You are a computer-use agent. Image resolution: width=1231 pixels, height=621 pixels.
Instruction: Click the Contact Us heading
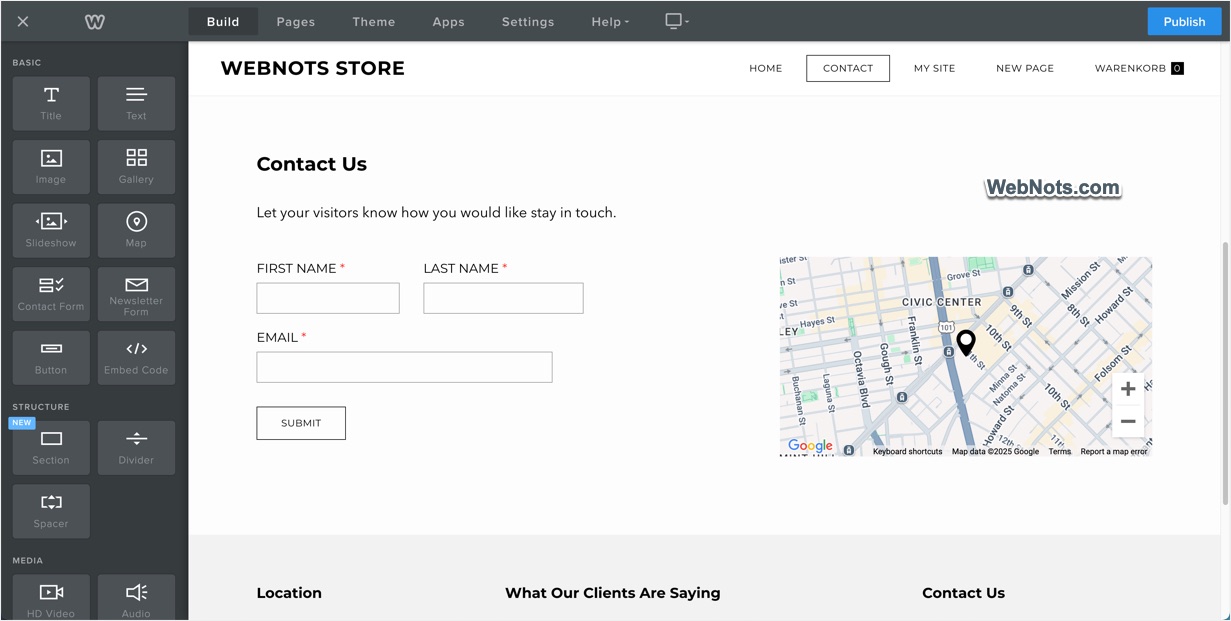point(312,164)
